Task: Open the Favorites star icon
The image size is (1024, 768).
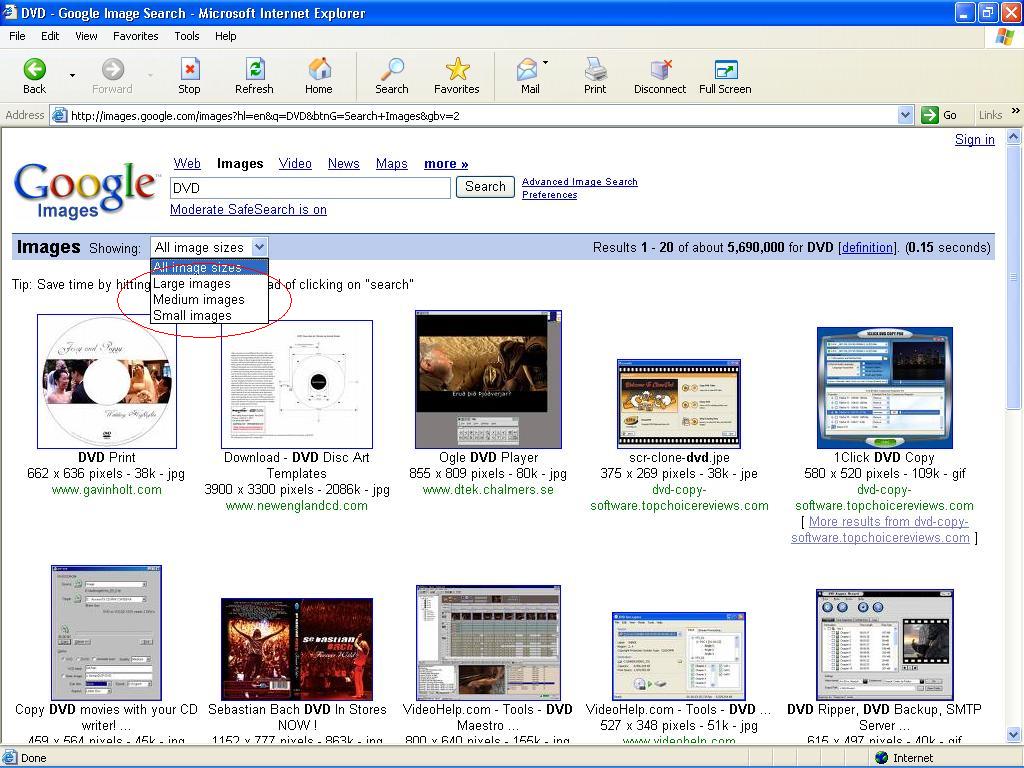Action: pos(457,69)
